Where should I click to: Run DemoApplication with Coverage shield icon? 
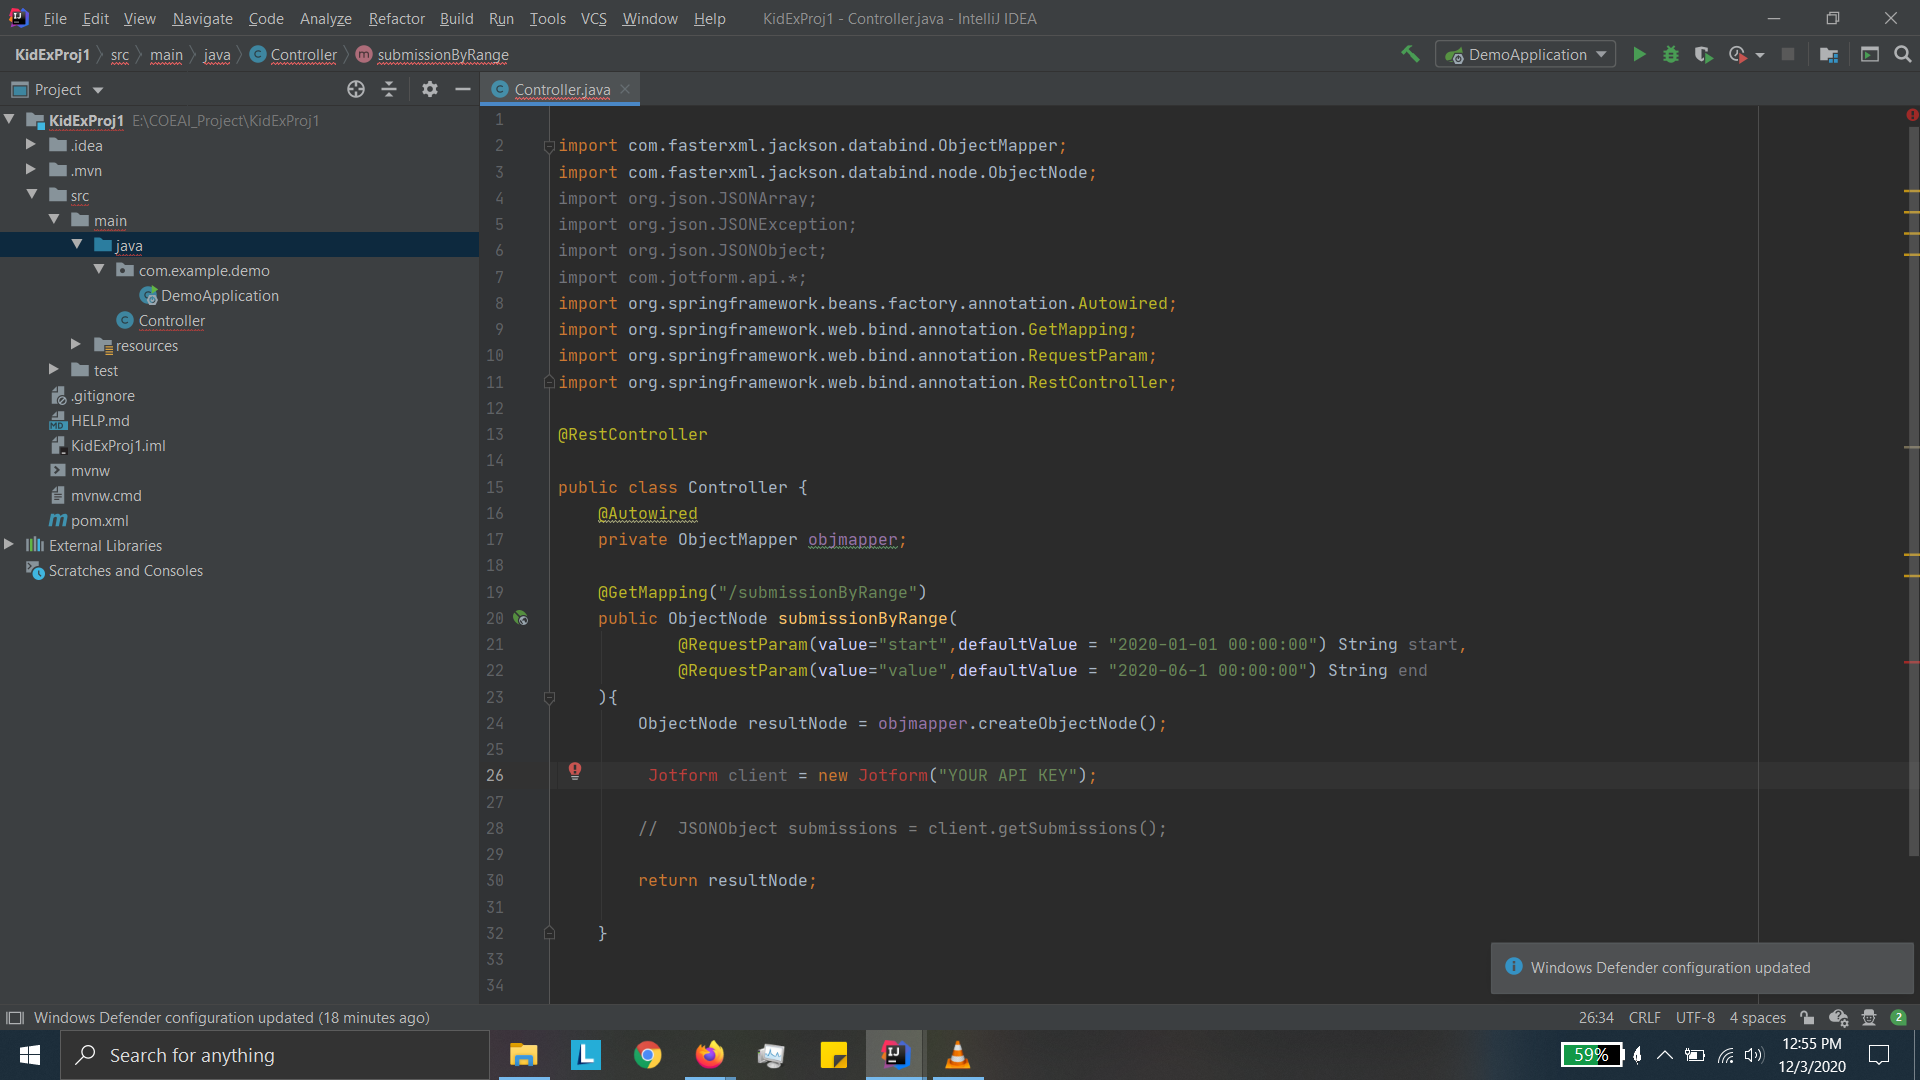click(1704, 54)
